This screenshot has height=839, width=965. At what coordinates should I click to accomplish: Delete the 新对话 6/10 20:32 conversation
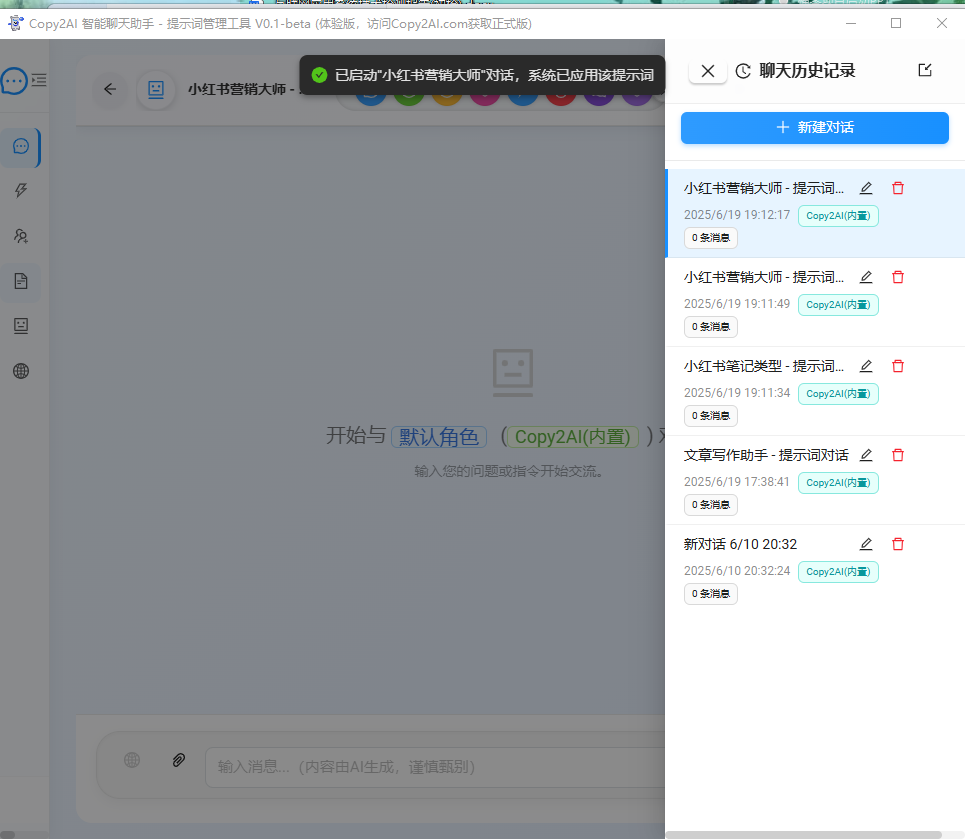(x=898, y=544)
